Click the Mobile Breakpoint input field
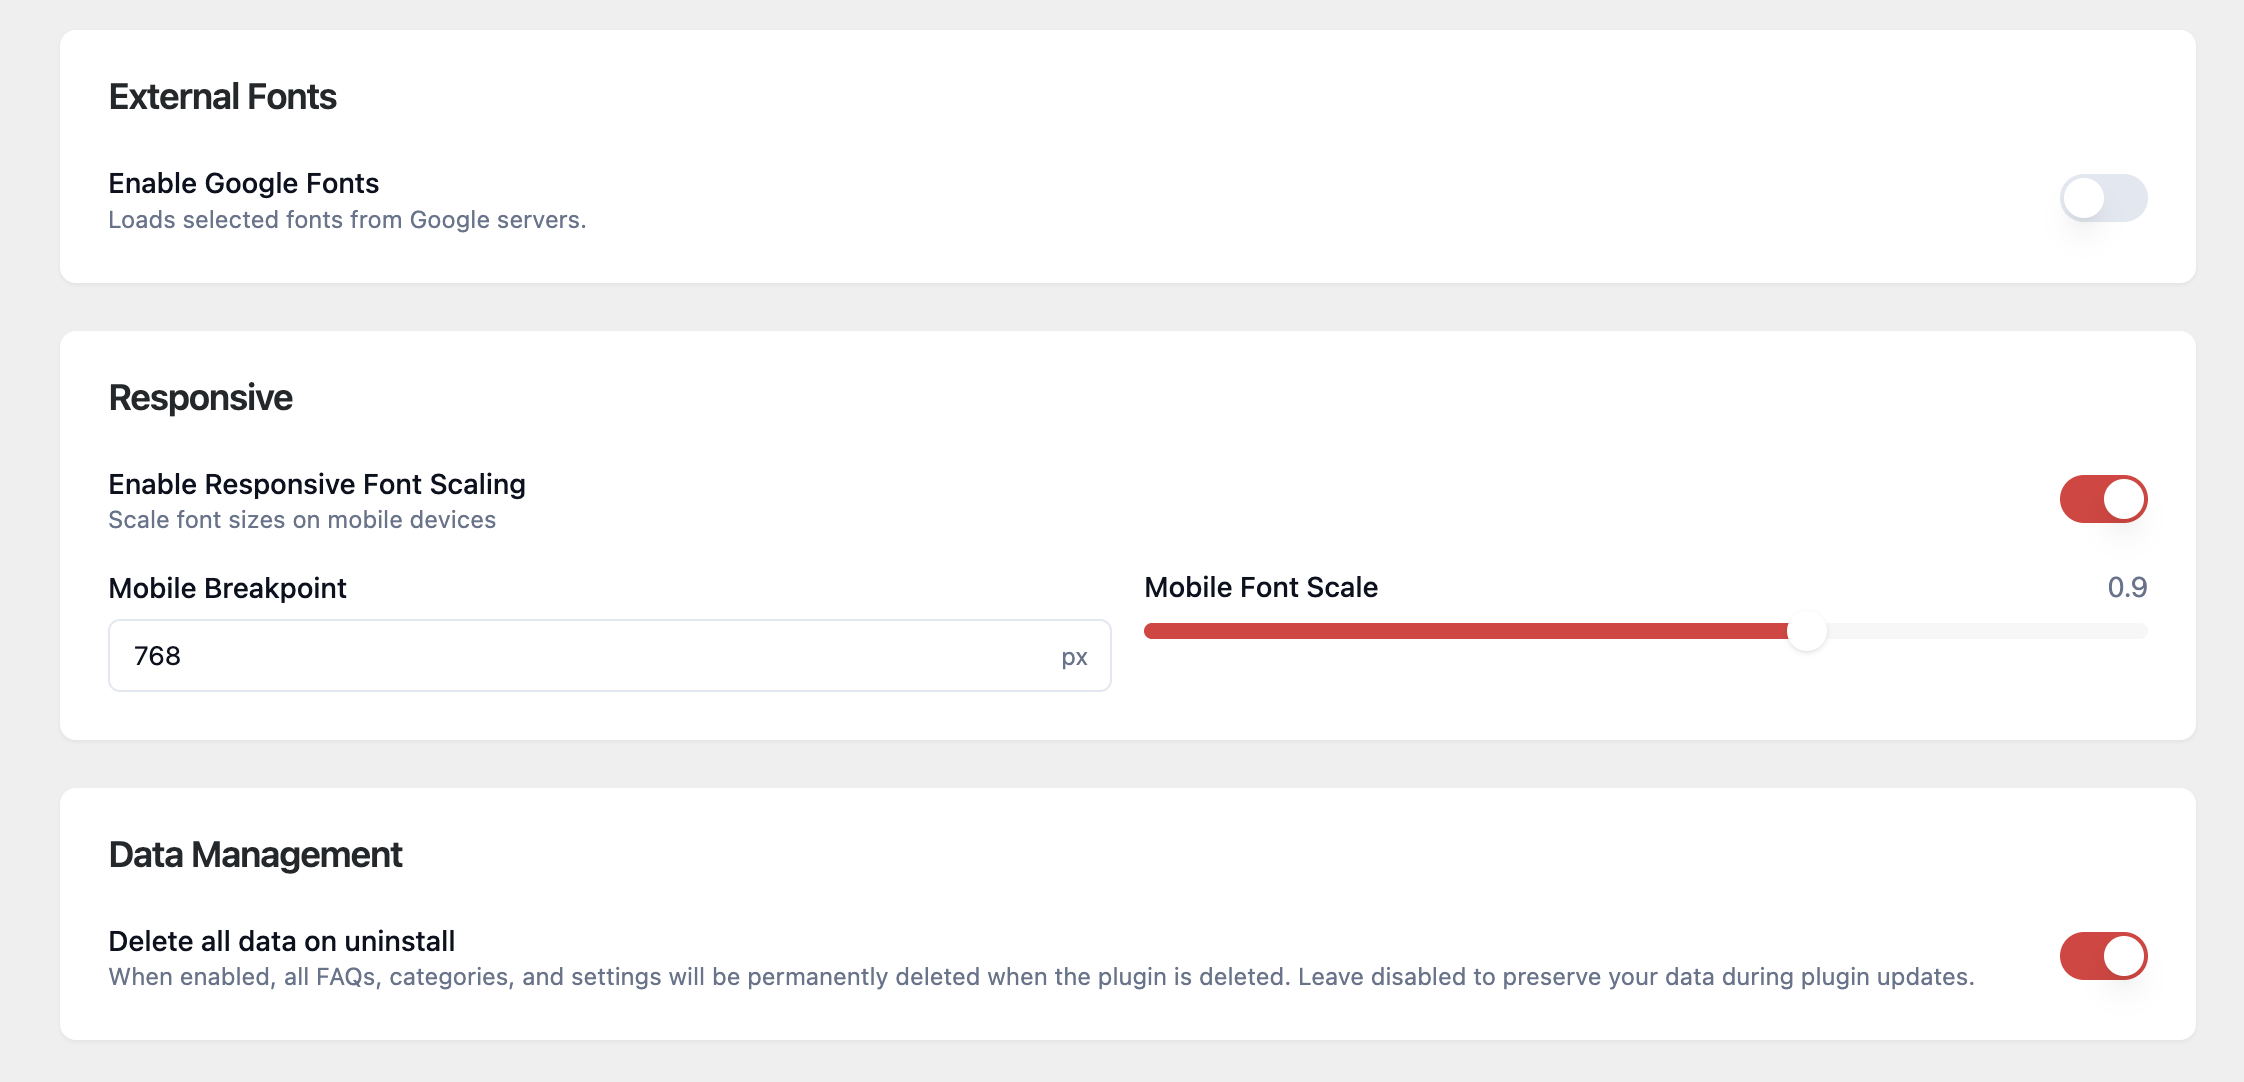The height and width of the screenshot is (1082, 2244). (x=590, y=656)
